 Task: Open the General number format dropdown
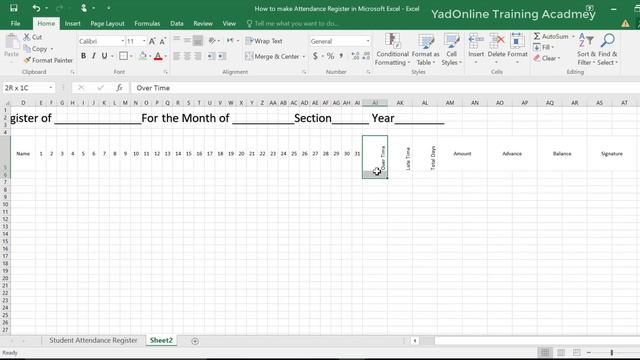[368, 41]
